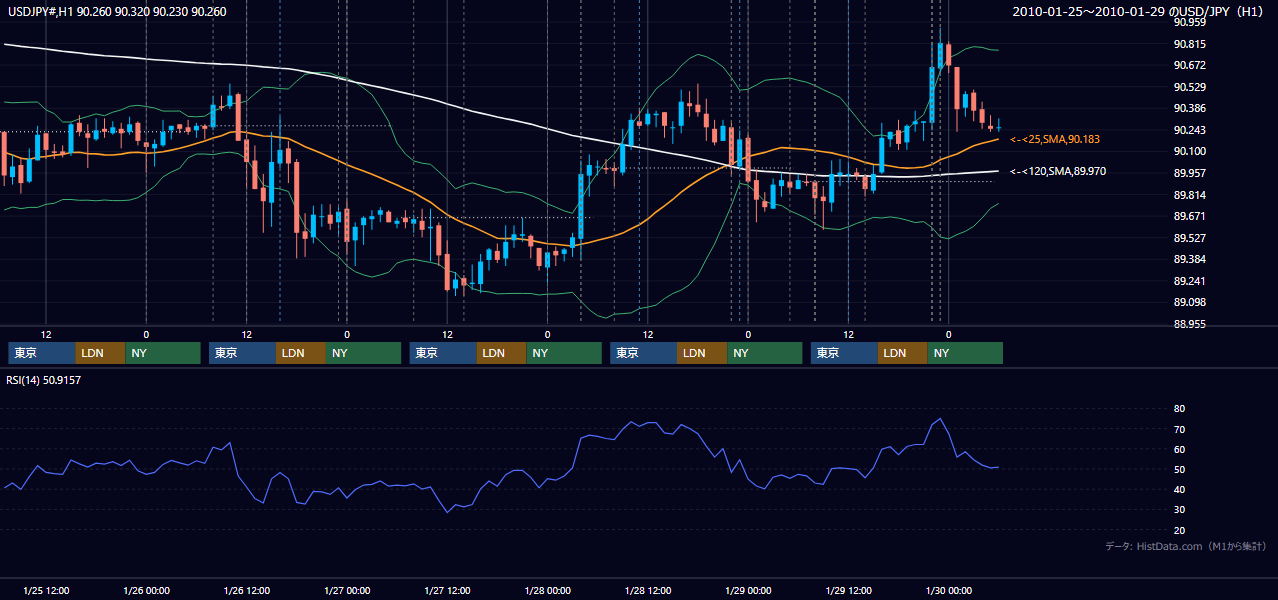The width and height of the screenshot is (1278, 600).
Task: Click the 90.815 price axis label
Action: (1190, 44)
